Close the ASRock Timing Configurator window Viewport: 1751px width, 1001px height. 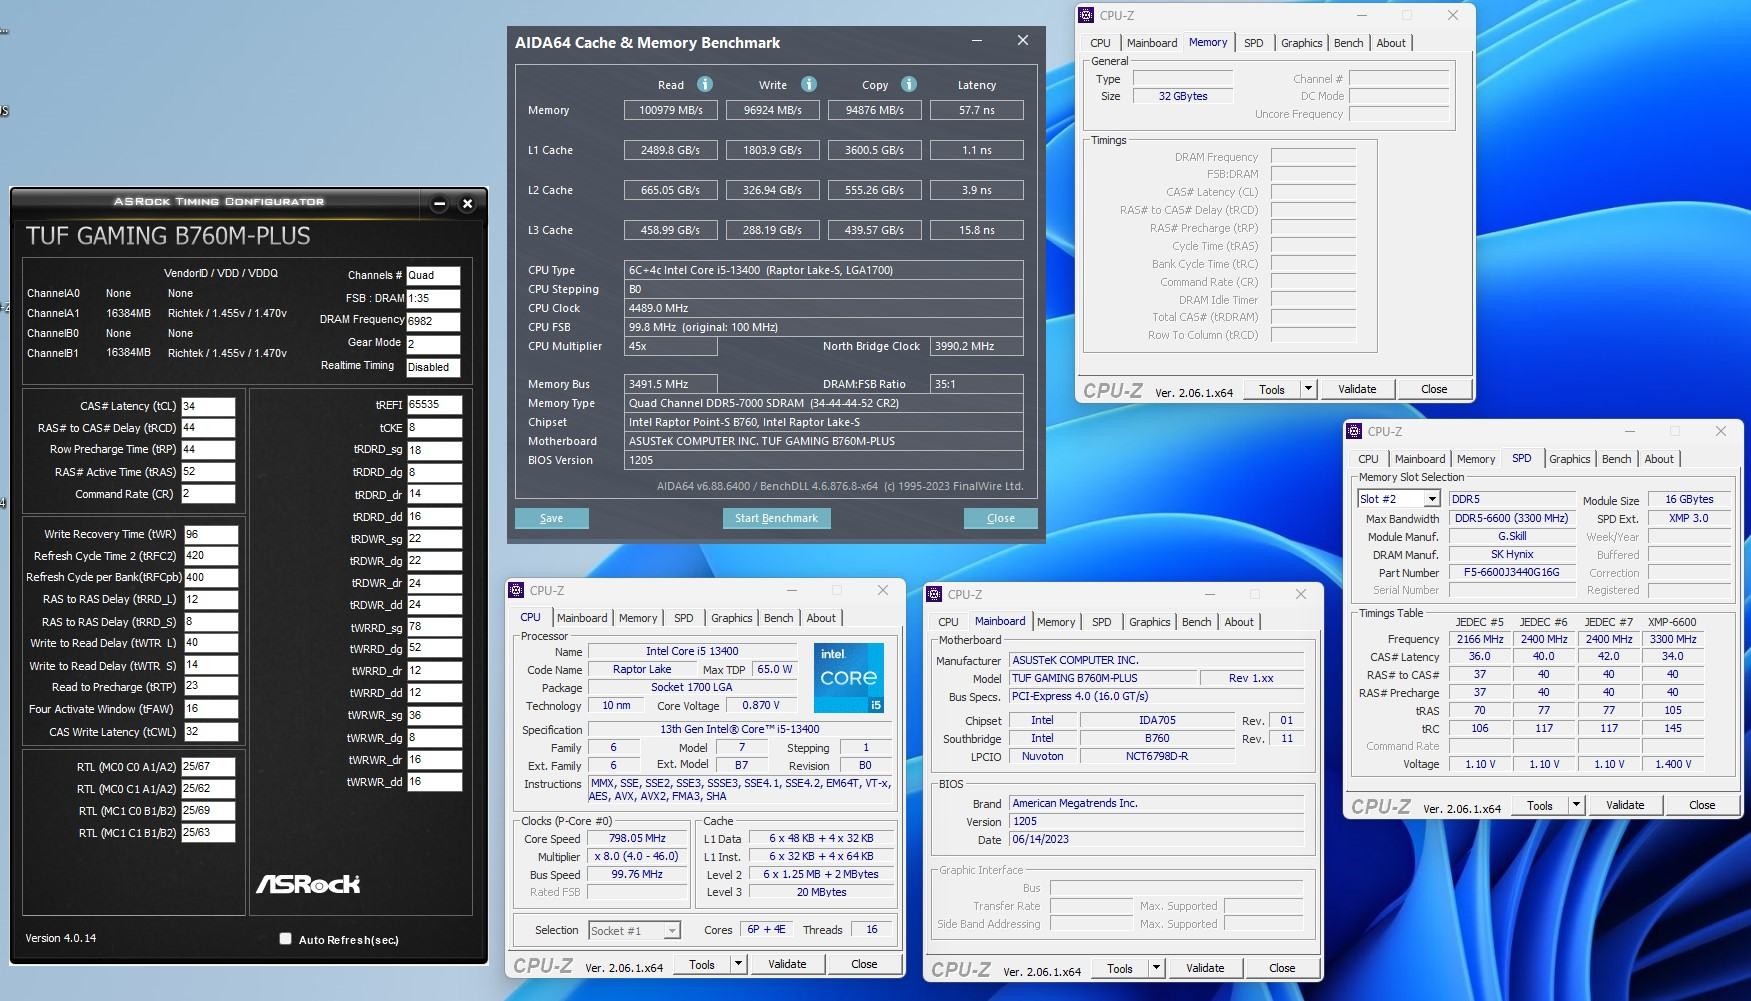(x=467, y=204)
